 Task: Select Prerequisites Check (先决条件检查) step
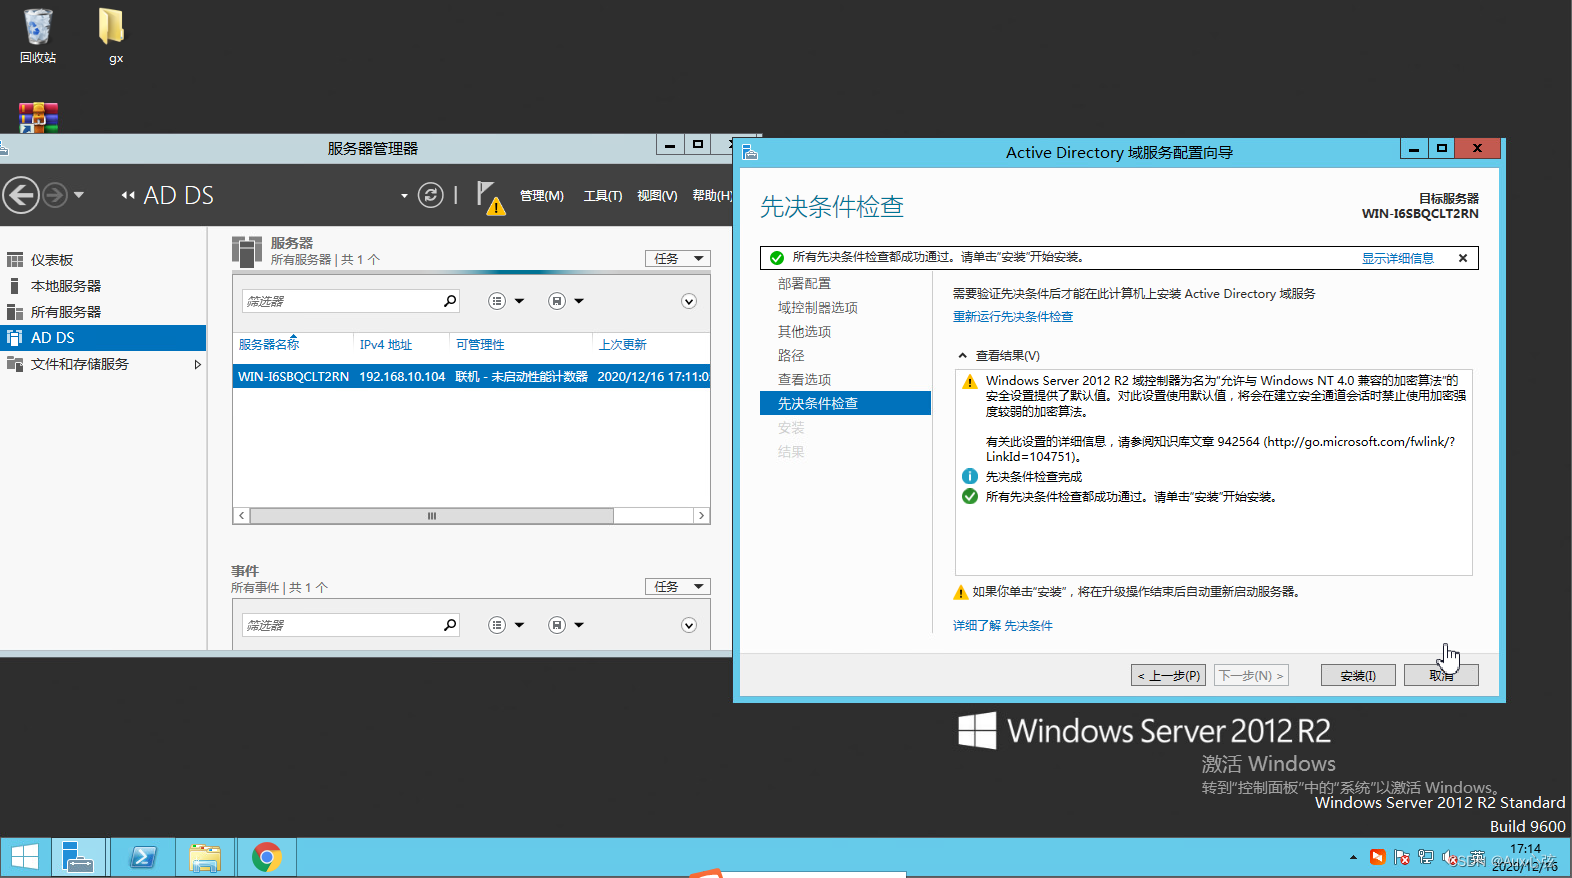click(x=846, y=403)
